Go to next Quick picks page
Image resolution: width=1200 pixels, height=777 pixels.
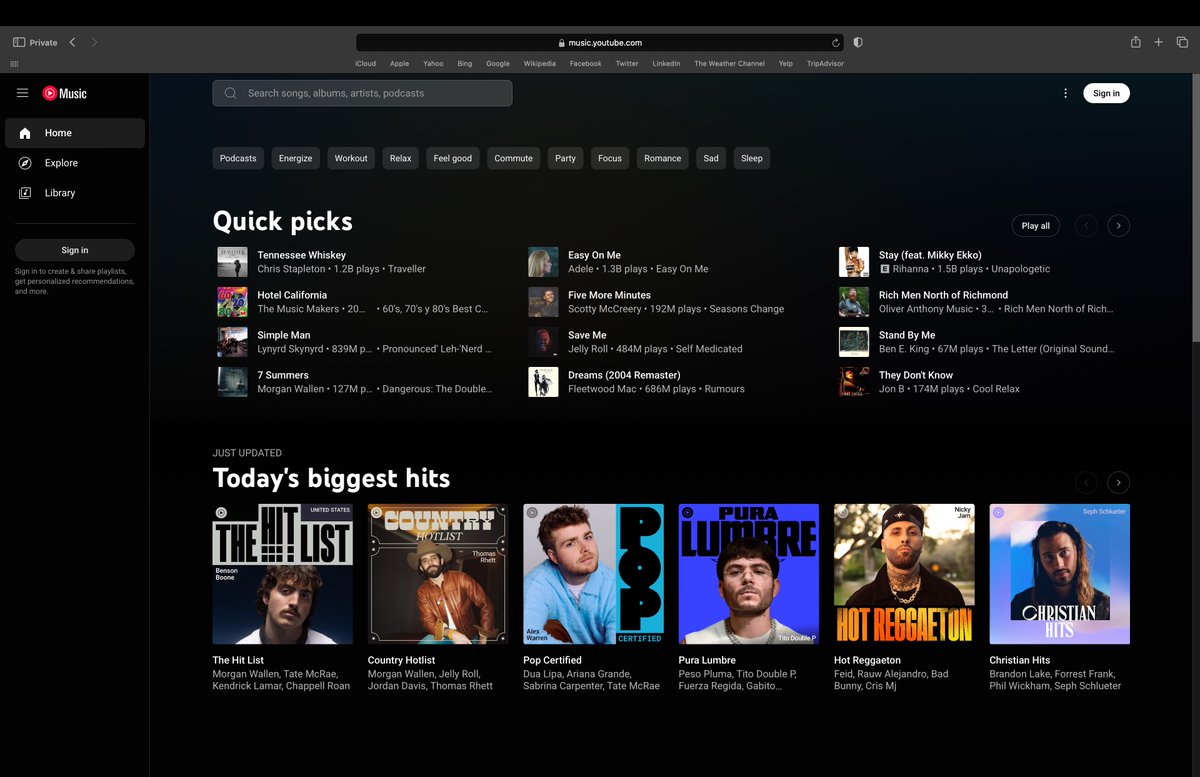click(x=1118, y=226)
